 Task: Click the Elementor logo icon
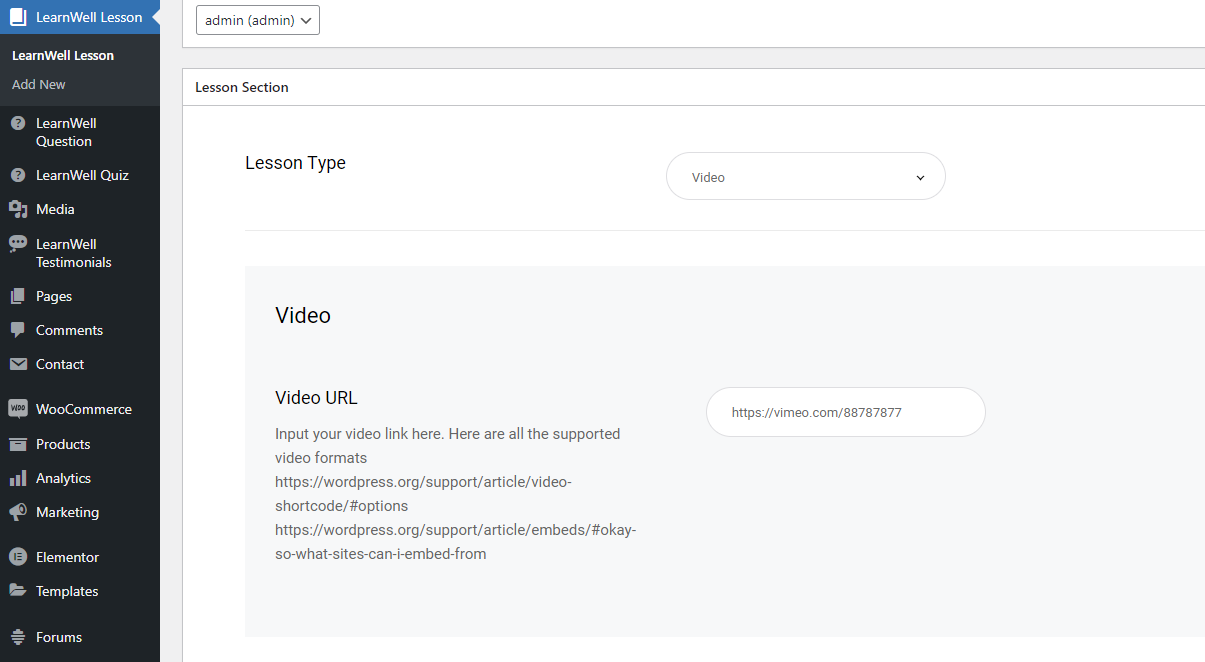(x=17, y=557)
